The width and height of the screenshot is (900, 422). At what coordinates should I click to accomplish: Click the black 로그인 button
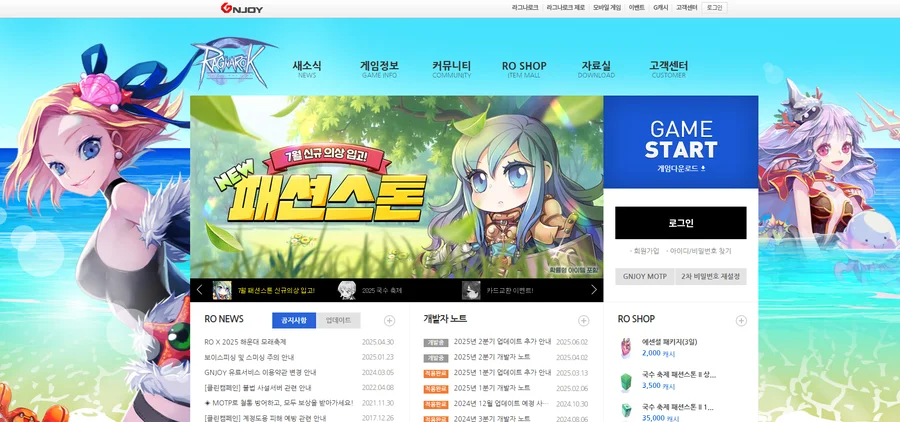click(681, 223)
